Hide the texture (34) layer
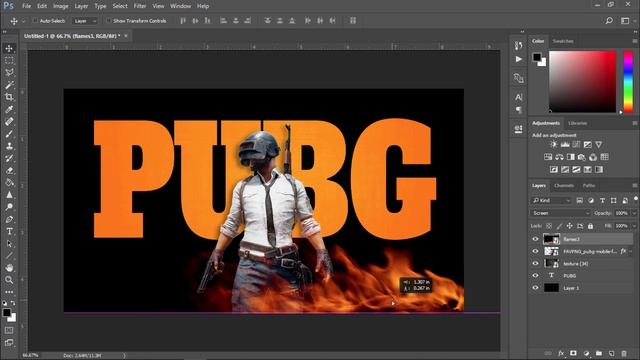640x360 pixels. pos(535,264)
